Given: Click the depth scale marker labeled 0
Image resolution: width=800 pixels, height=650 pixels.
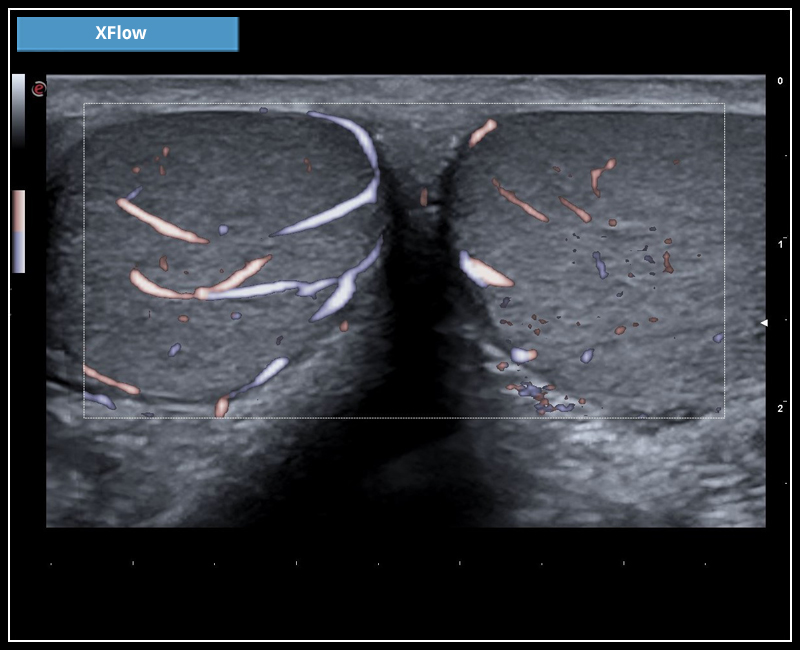Looking at the screenshot, I should pos(780,81).
